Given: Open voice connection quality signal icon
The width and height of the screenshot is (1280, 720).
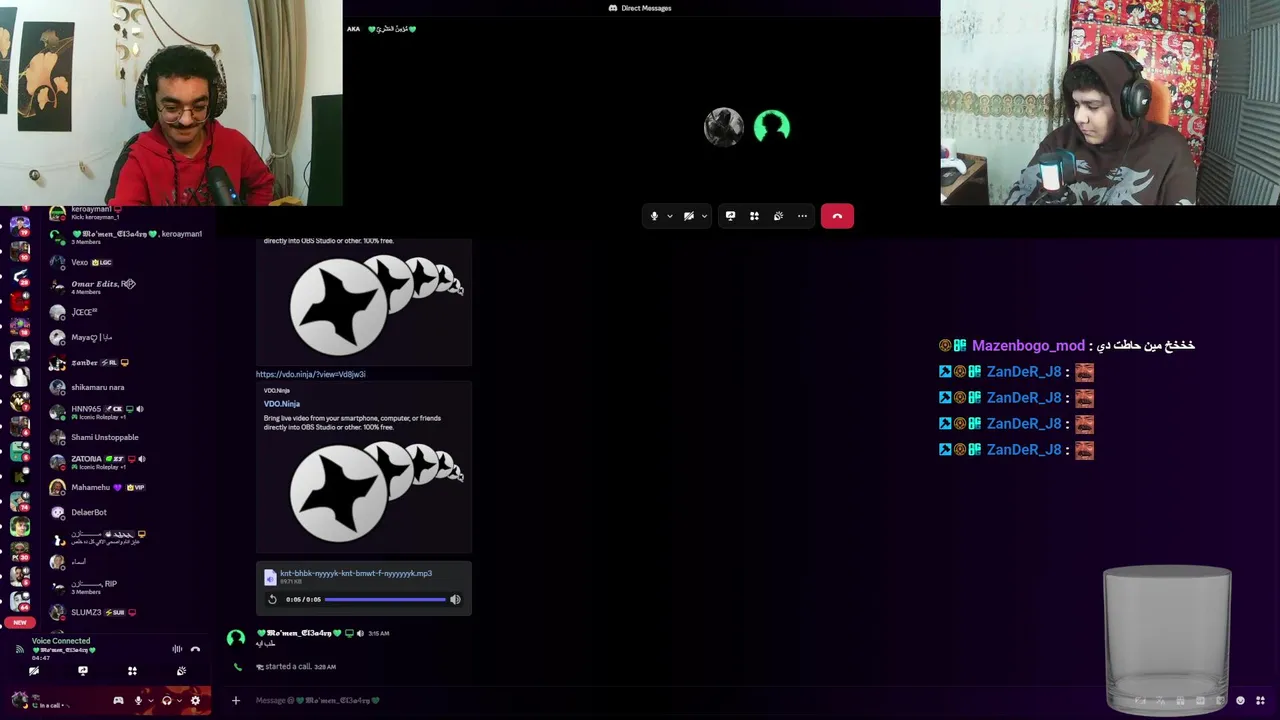Looking at the screenshot, I should click(20, 650).
